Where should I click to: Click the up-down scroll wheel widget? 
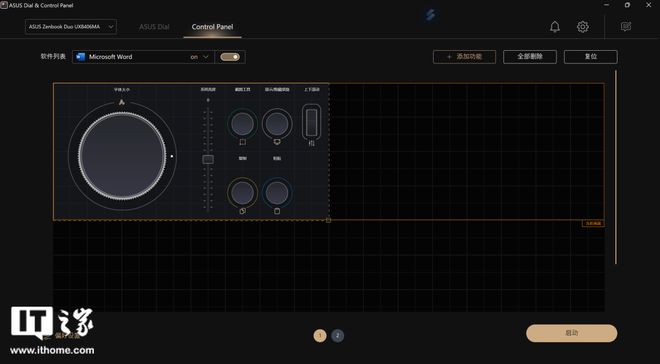[311, 122]
